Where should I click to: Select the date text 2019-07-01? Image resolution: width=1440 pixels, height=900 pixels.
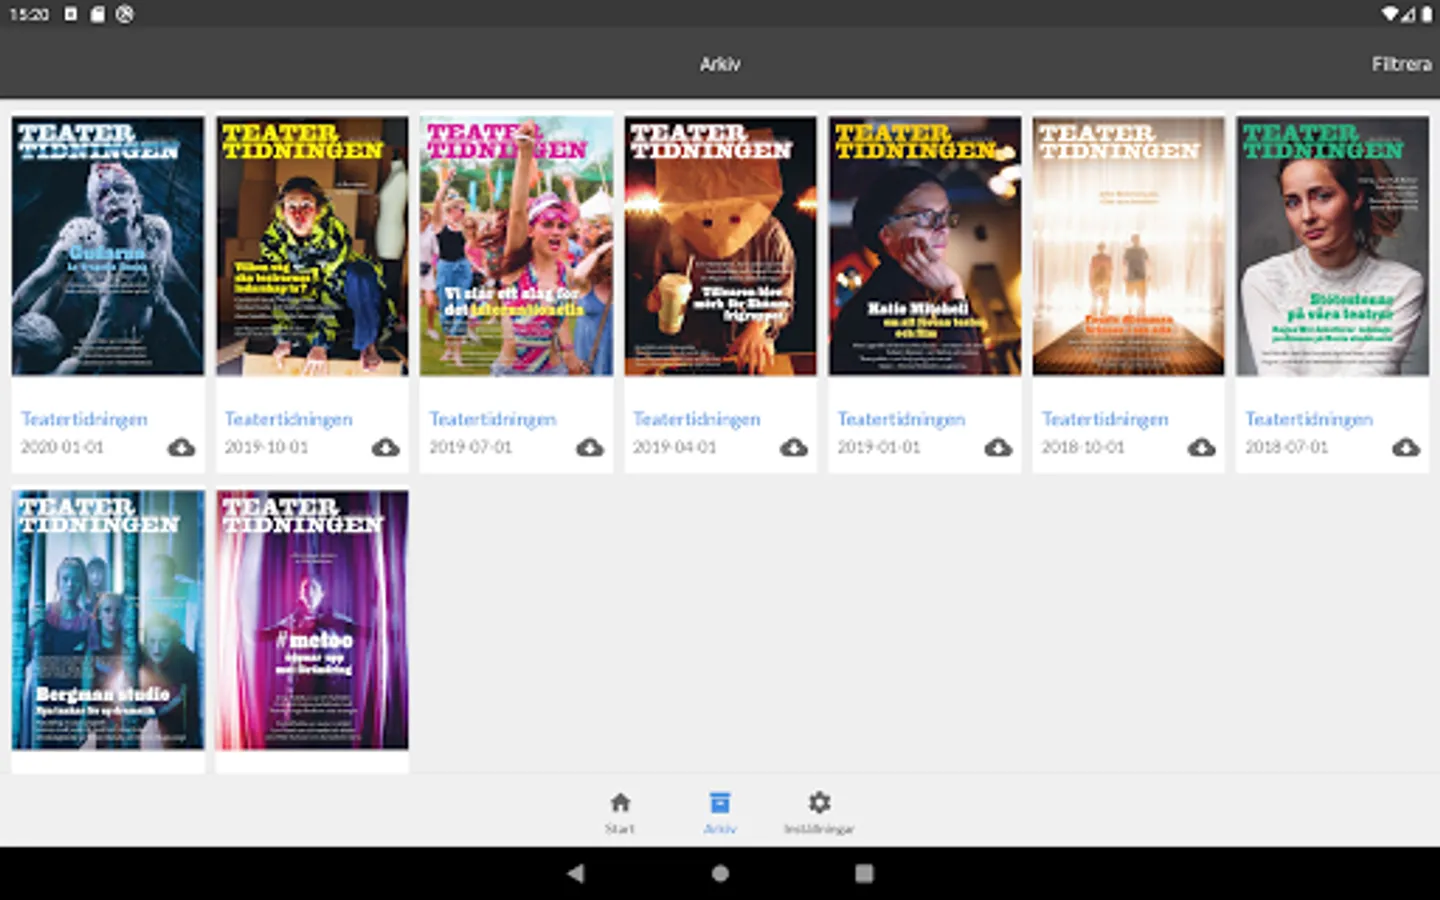point(470,447)
